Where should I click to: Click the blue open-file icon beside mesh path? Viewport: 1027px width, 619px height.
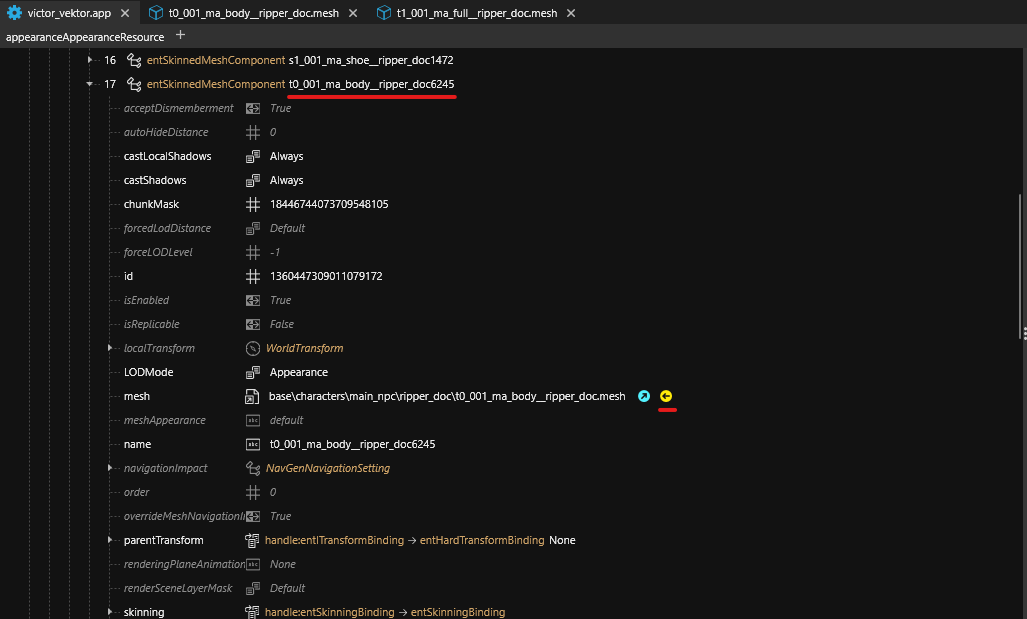click(644, 396)
